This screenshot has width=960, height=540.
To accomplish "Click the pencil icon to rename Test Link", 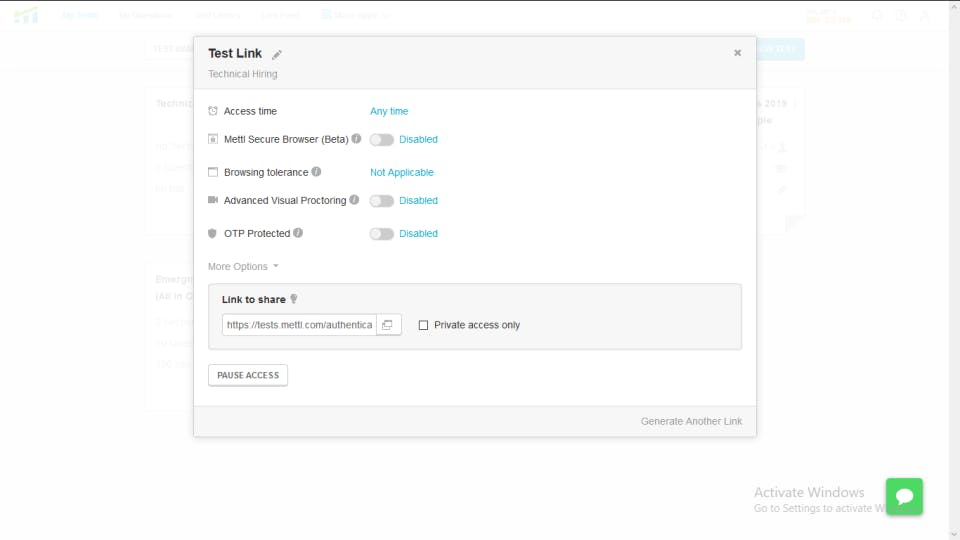I will click(277, 54).
